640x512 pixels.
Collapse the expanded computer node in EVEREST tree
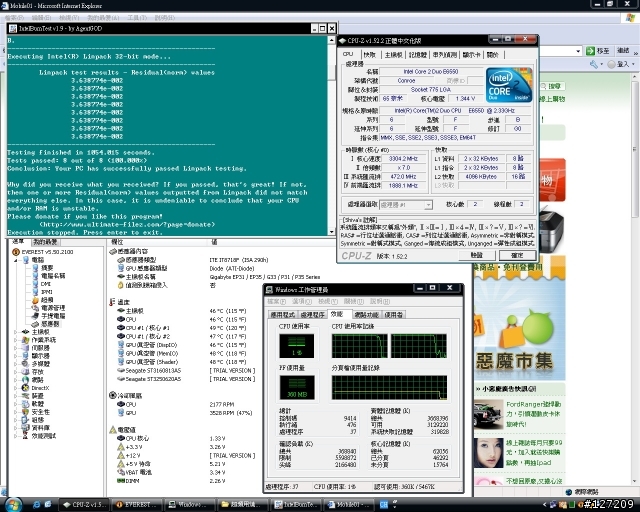16,260
